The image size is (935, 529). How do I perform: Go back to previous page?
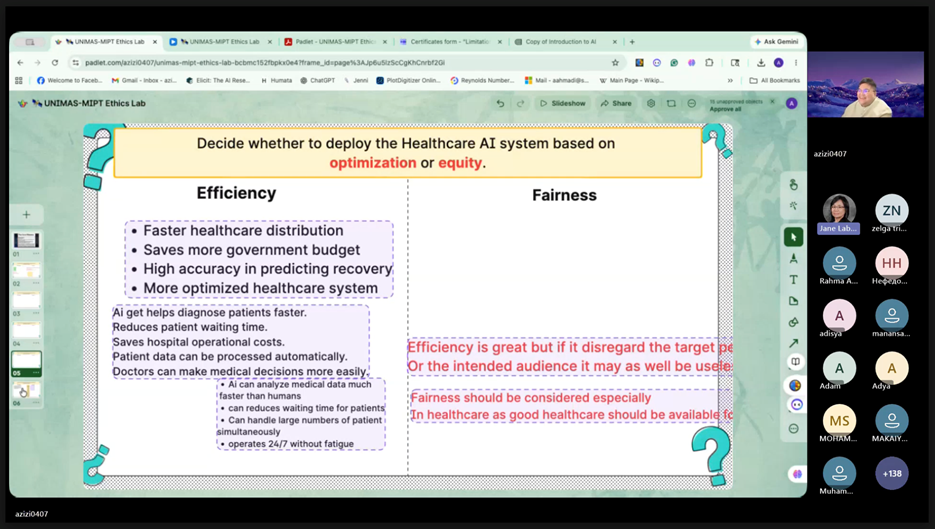[x=20, y=63]
